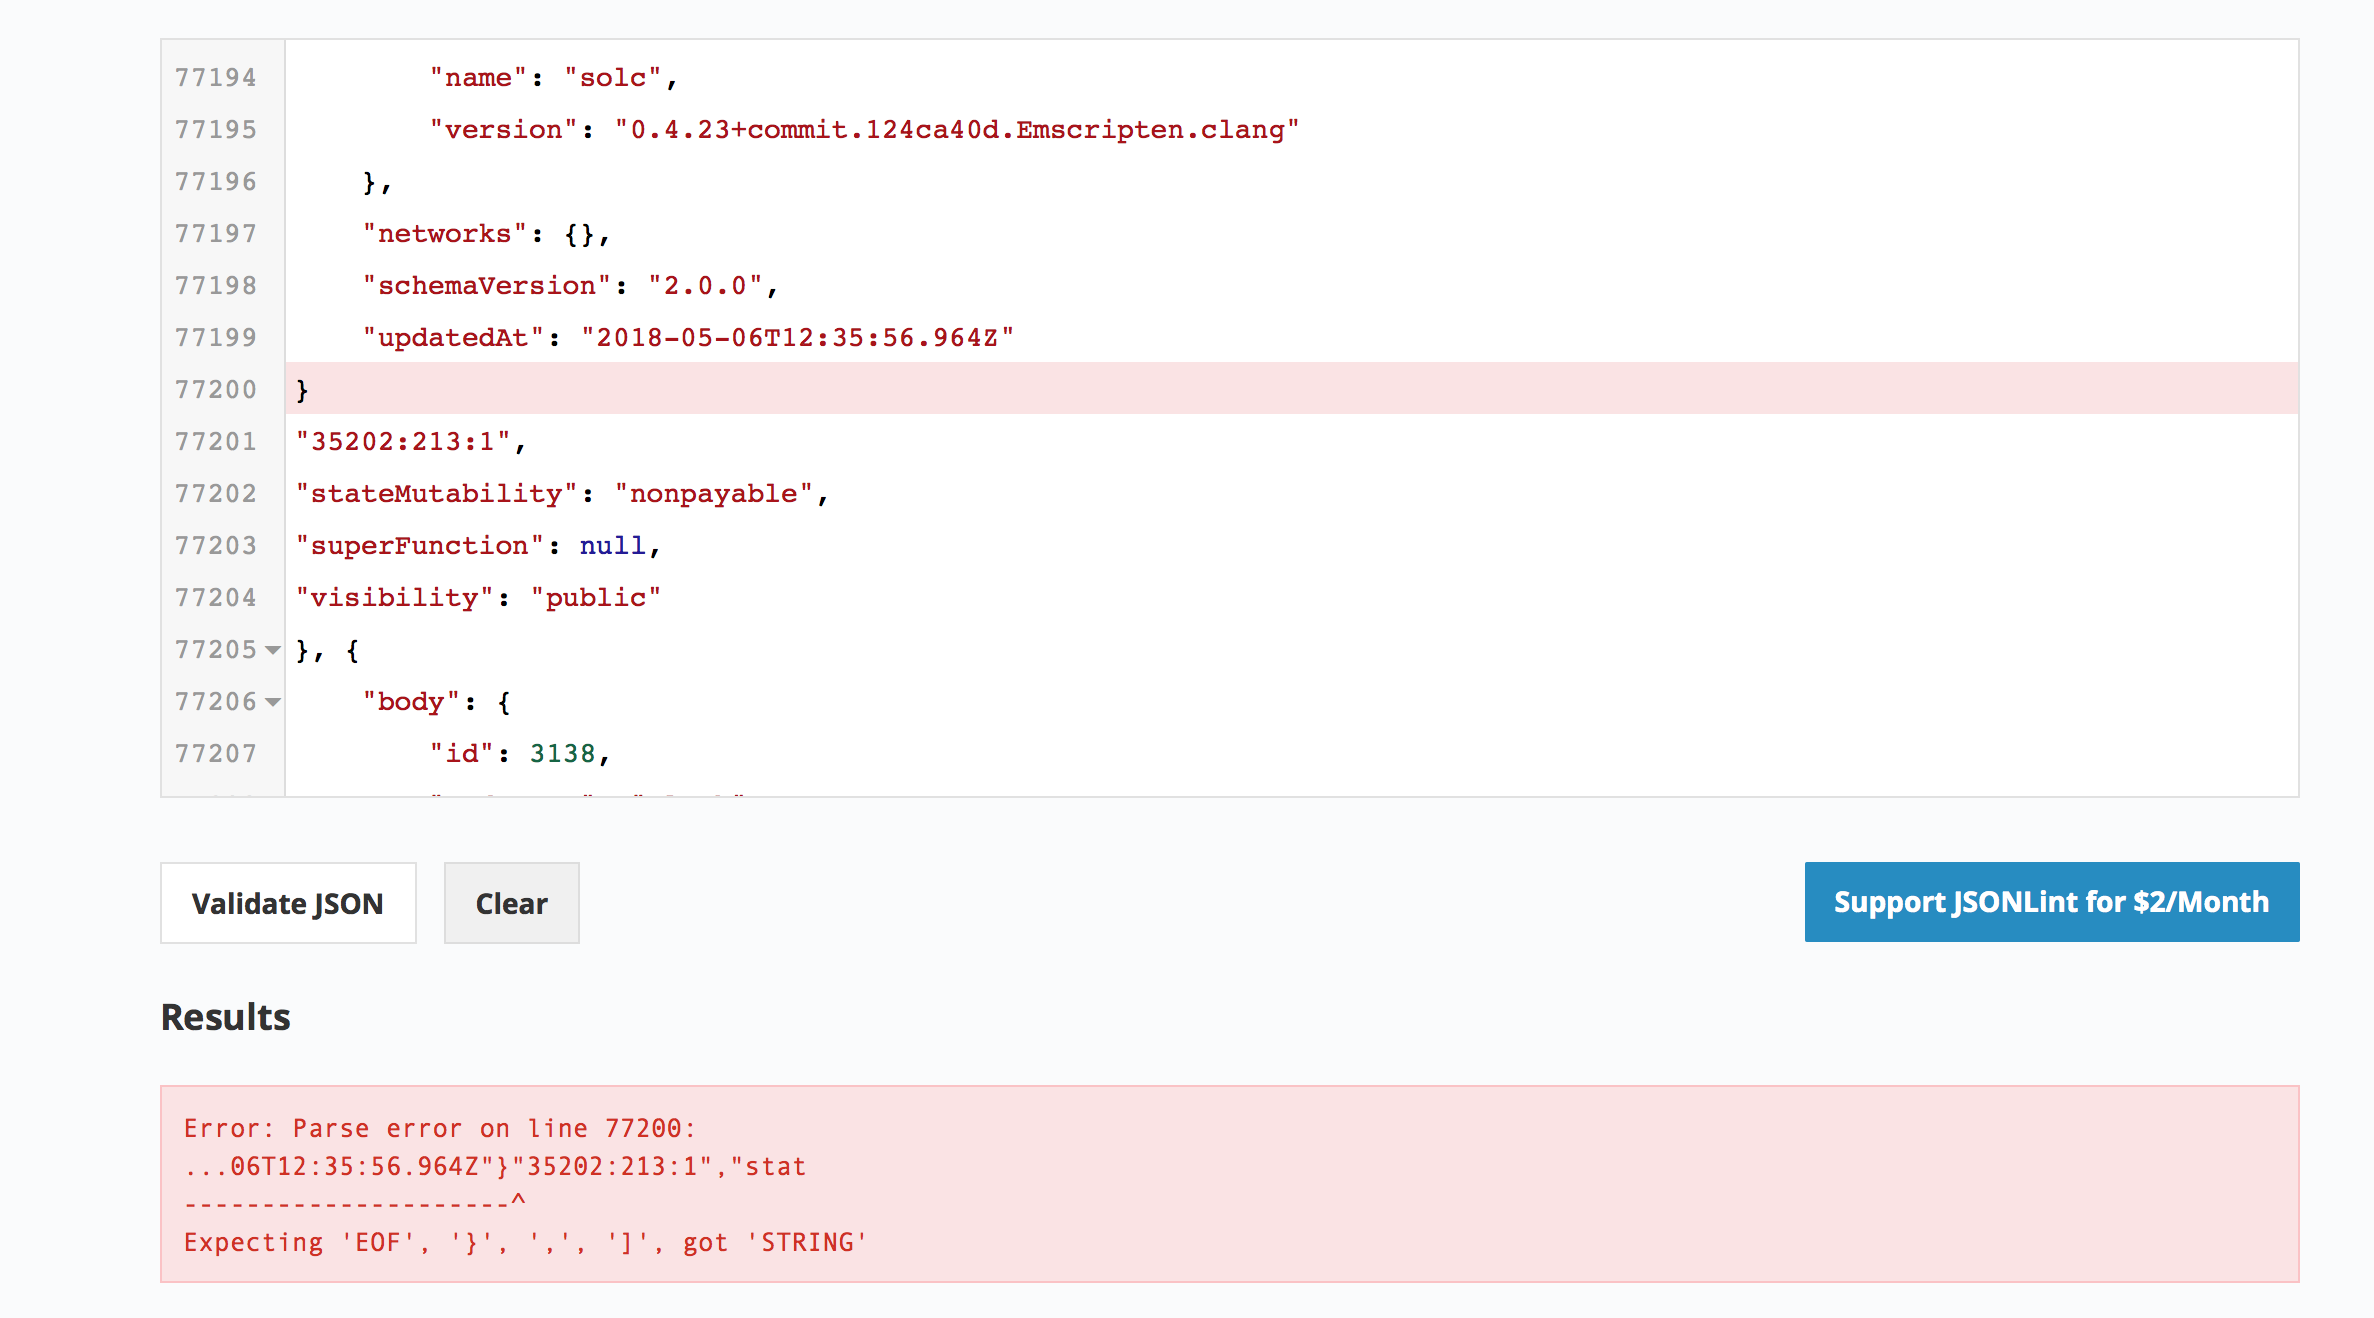The width and height of the screenshot is (2374, 1318).
Task: Click the "nonpayable" value on line 77202
Action: point(713,493)
